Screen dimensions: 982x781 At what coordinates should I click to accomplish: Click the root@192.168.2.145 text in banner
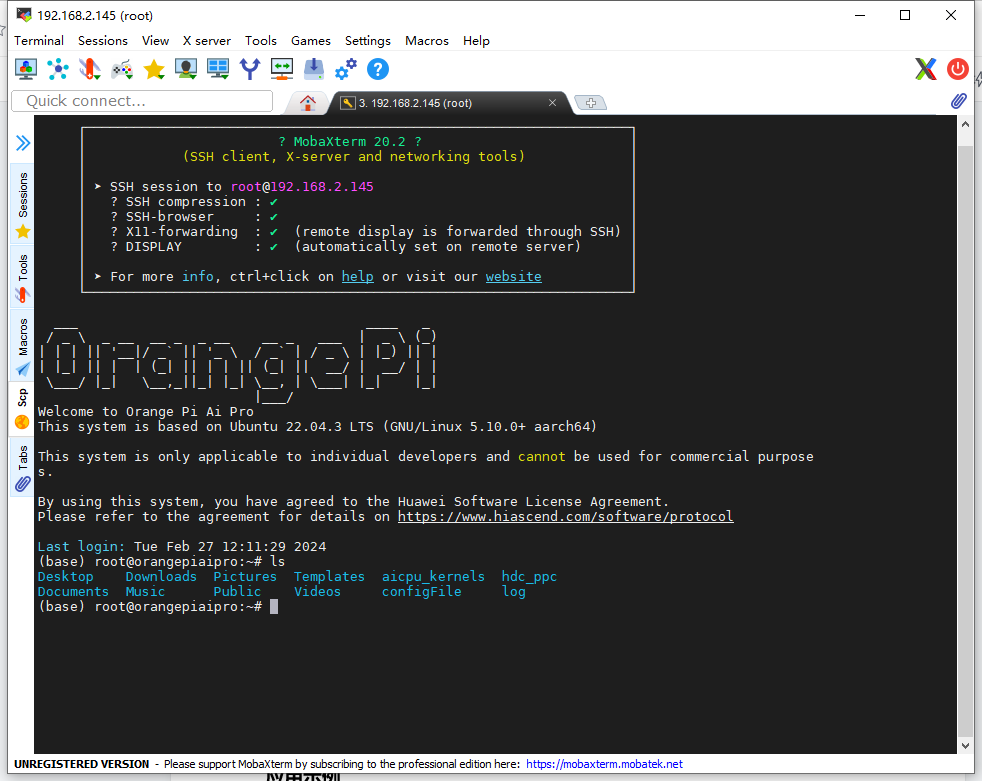302,187
